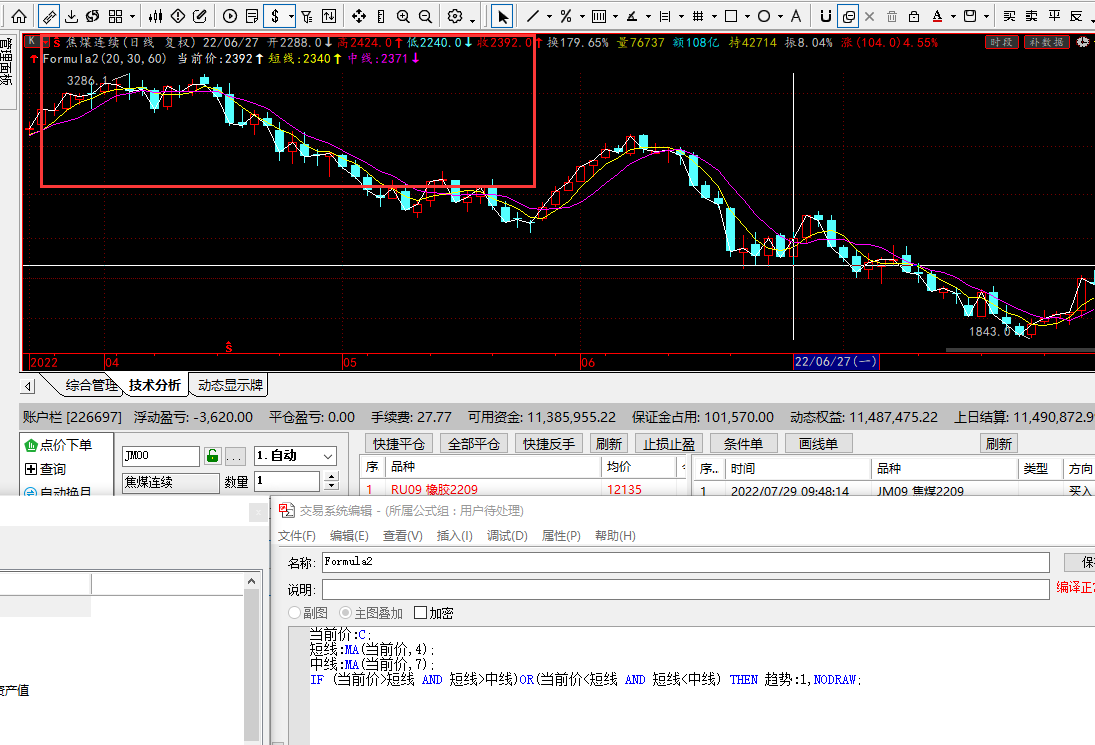Click the vertical ruler scale icon
Image resolution: width=1095 pixels, height=745 pixels.
click(x=381, y=15)
